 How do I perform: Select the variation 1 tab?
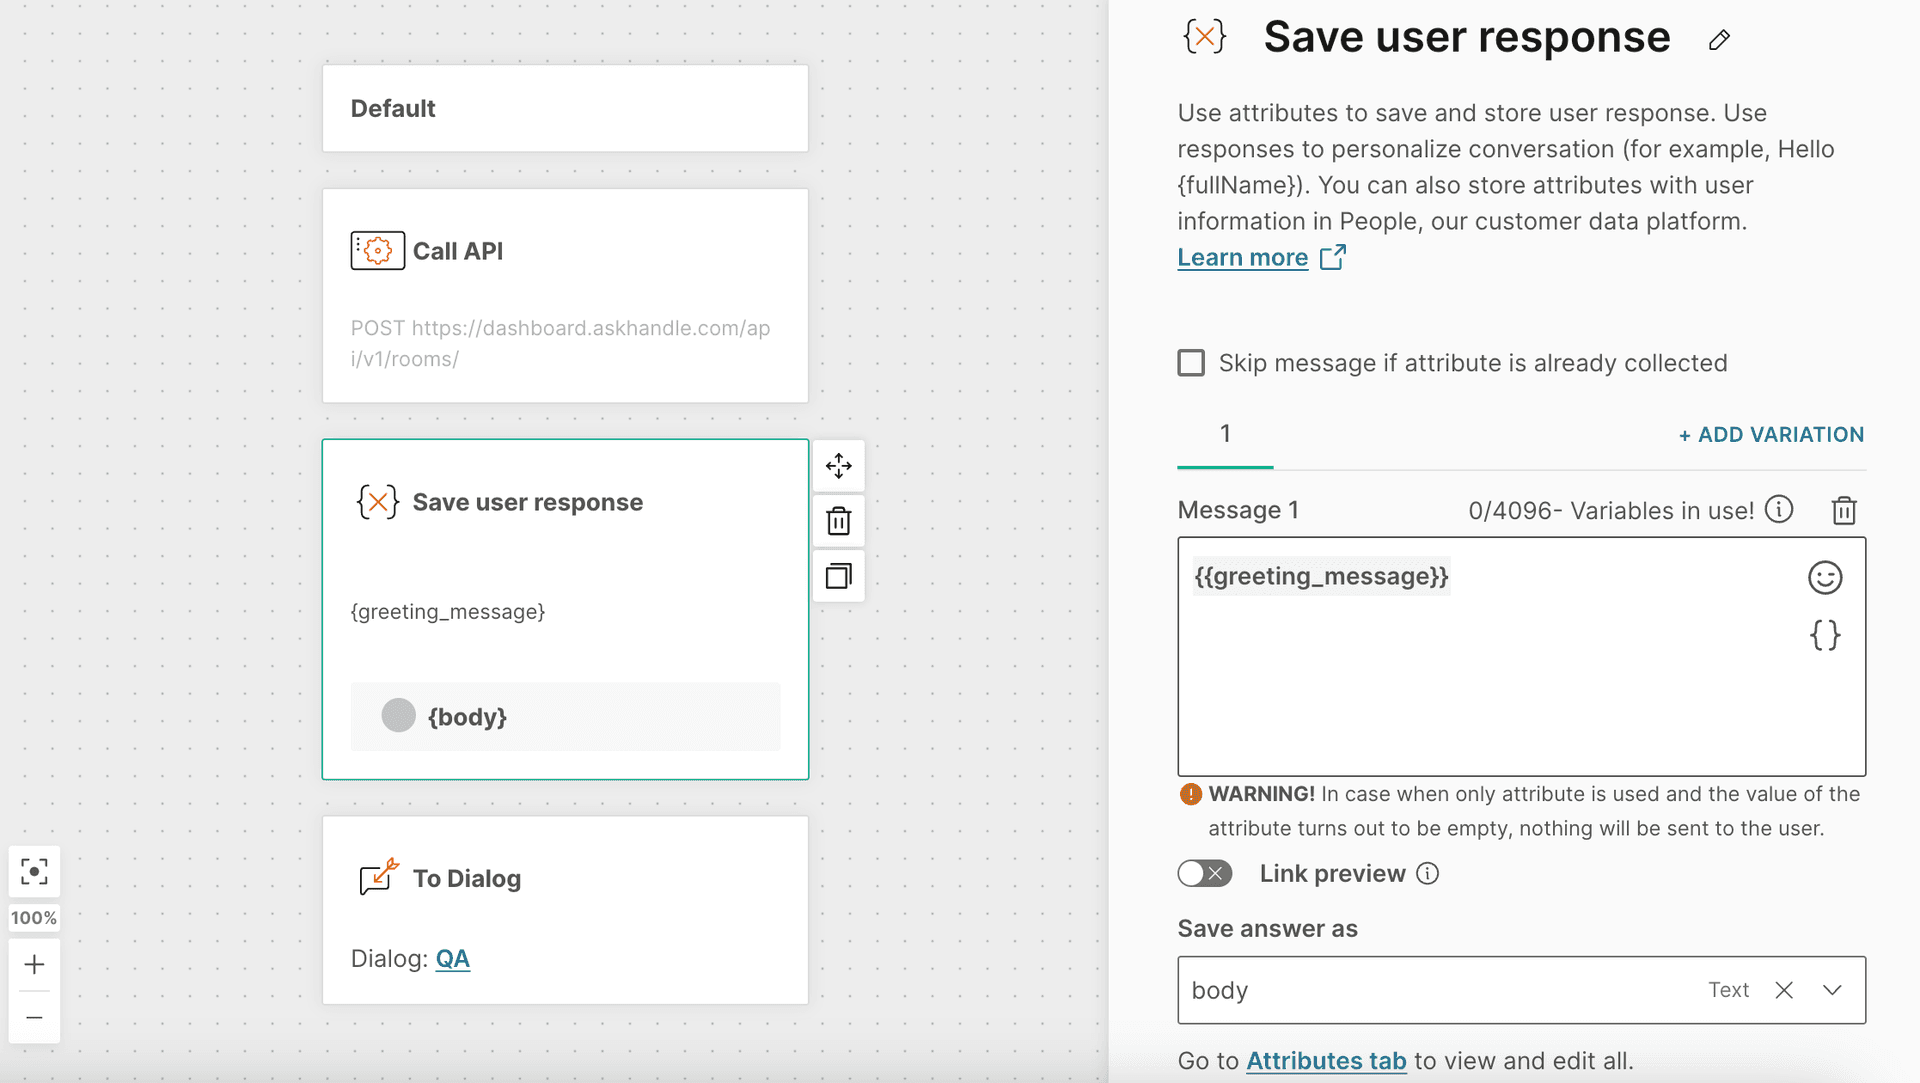(1225, 433)
